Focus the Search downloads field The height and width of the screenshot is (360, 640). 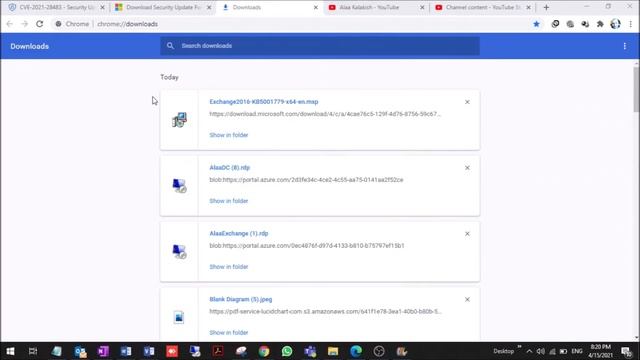[x=320, y=46]
